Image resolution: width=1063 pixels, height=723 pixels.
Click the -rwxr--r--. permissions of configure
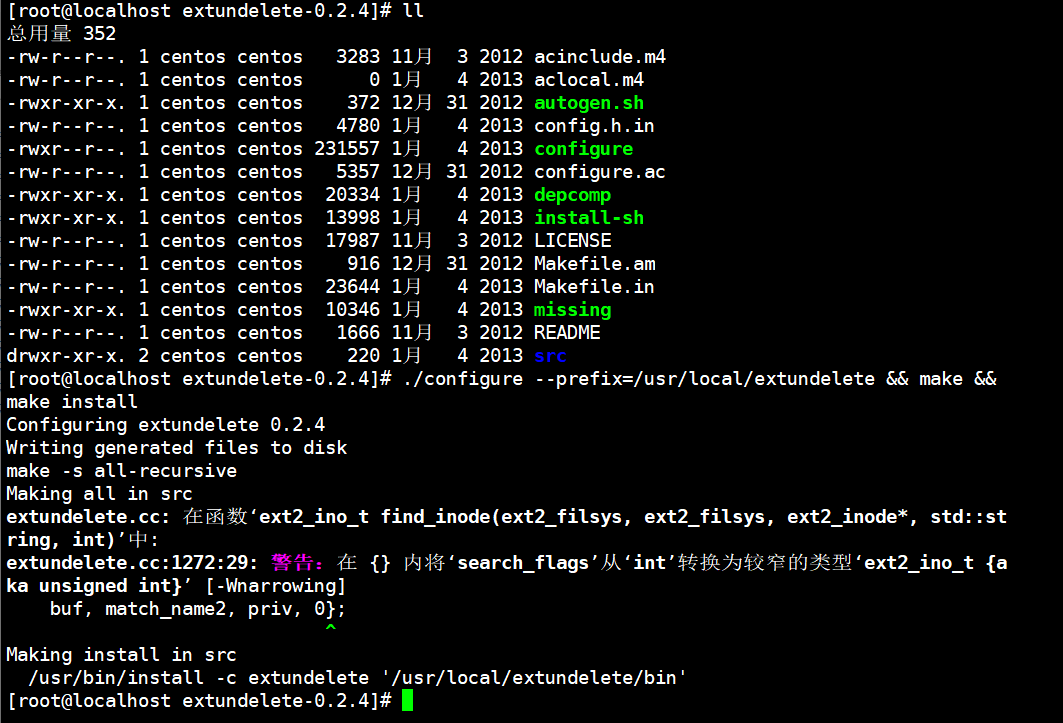[x=66, y=149]
